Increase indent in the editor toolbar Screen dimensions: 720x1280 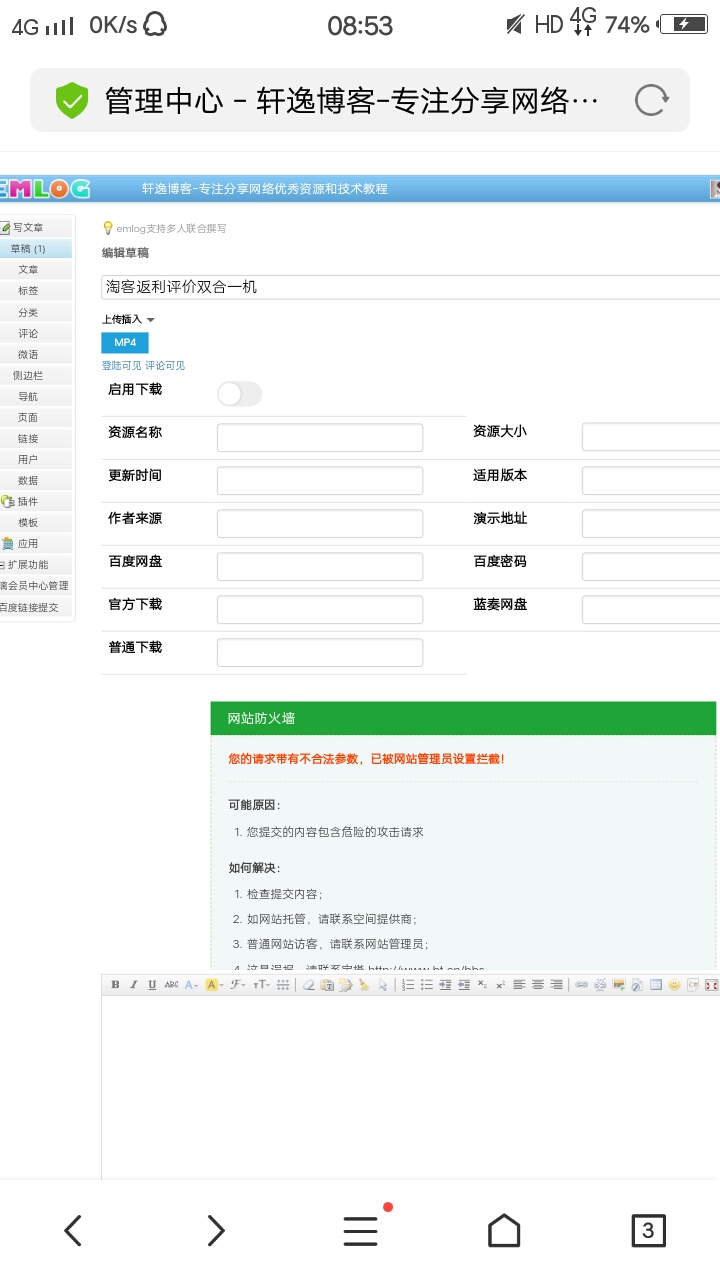click(446, 985)
